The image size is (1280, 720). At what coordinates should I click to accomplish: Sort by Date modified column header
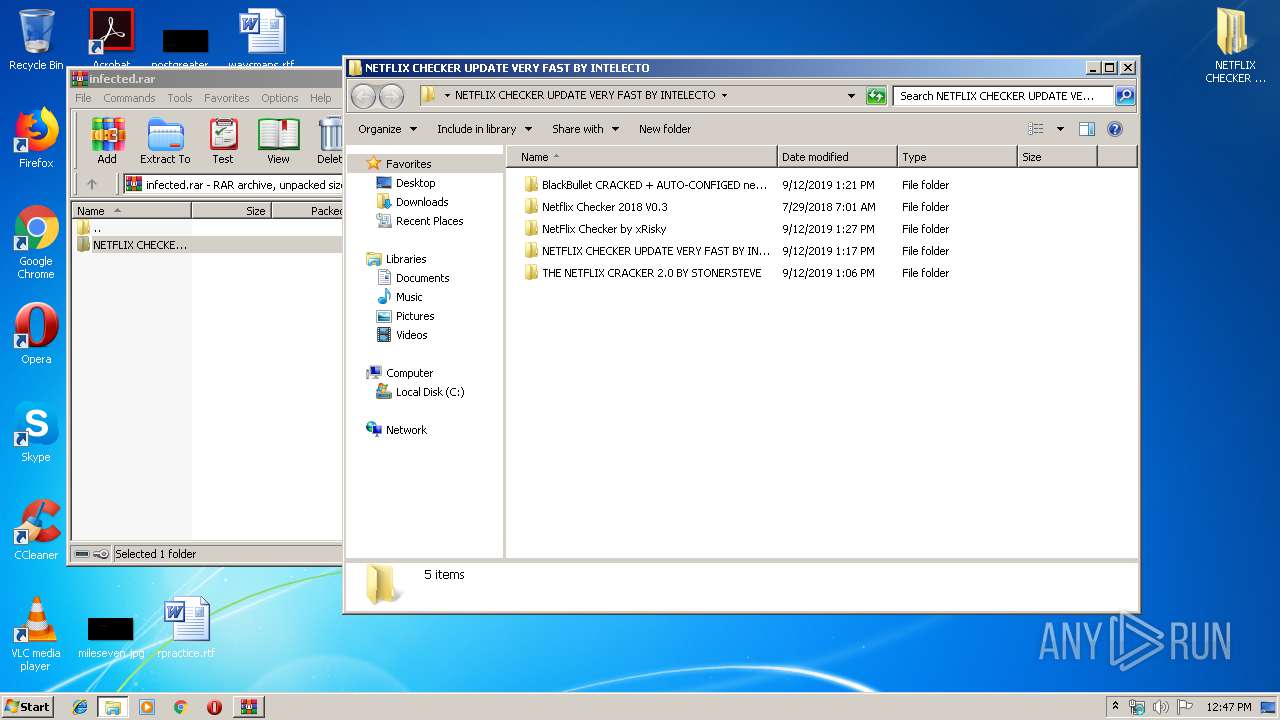point(837,157)
